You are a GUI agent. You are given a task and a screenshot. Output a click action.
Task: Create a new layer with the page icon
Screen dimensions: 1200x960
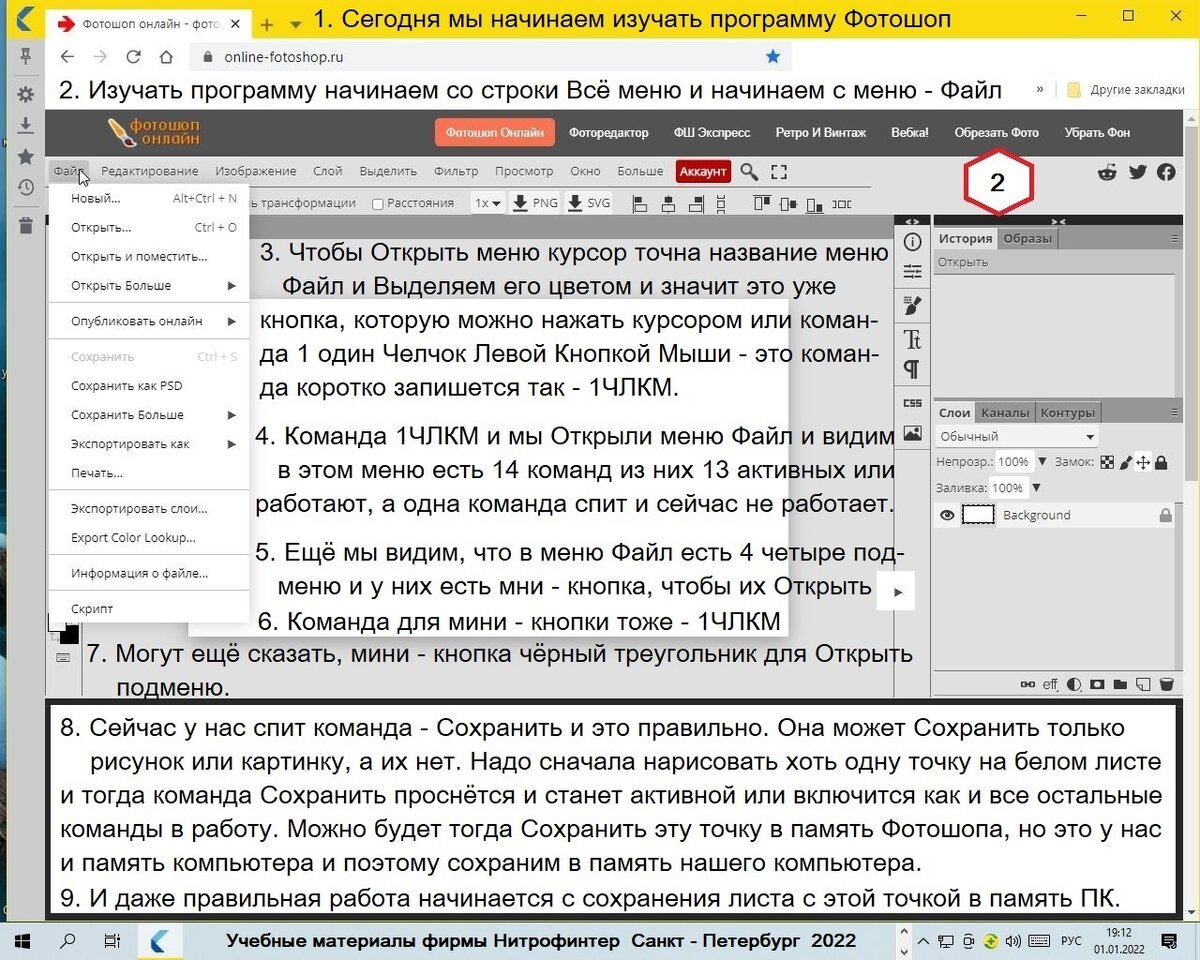pyautogui.click(x=1143, y=685)
